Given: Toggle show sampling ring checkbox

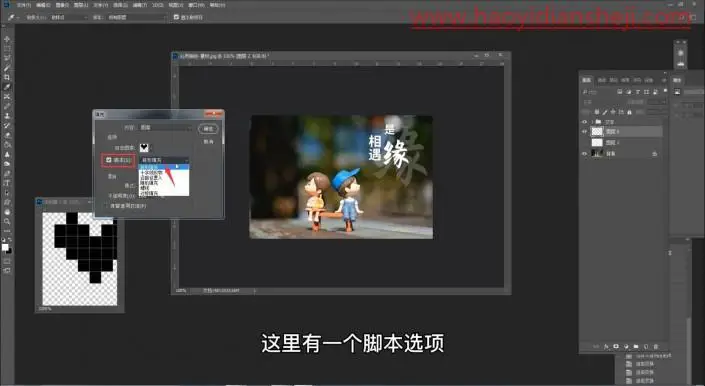Looking at the screenshot, I should [176, 17].
